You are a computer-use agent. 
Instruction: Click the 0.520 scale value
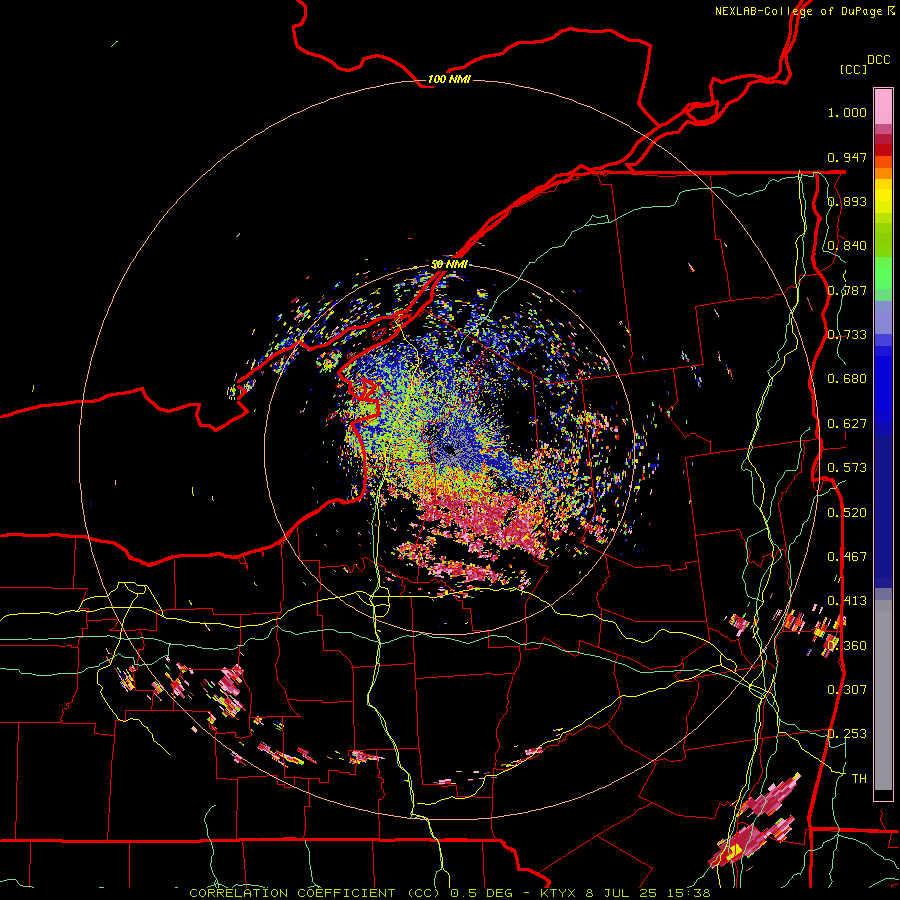847,513
